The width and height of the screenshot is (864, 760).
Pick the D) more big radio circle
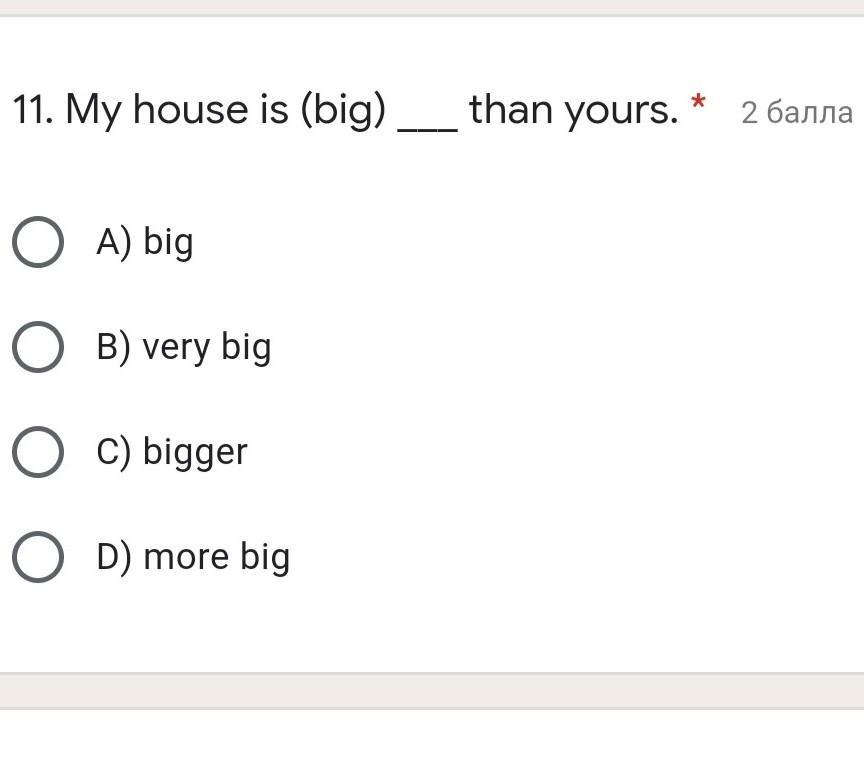pos(38,557)
